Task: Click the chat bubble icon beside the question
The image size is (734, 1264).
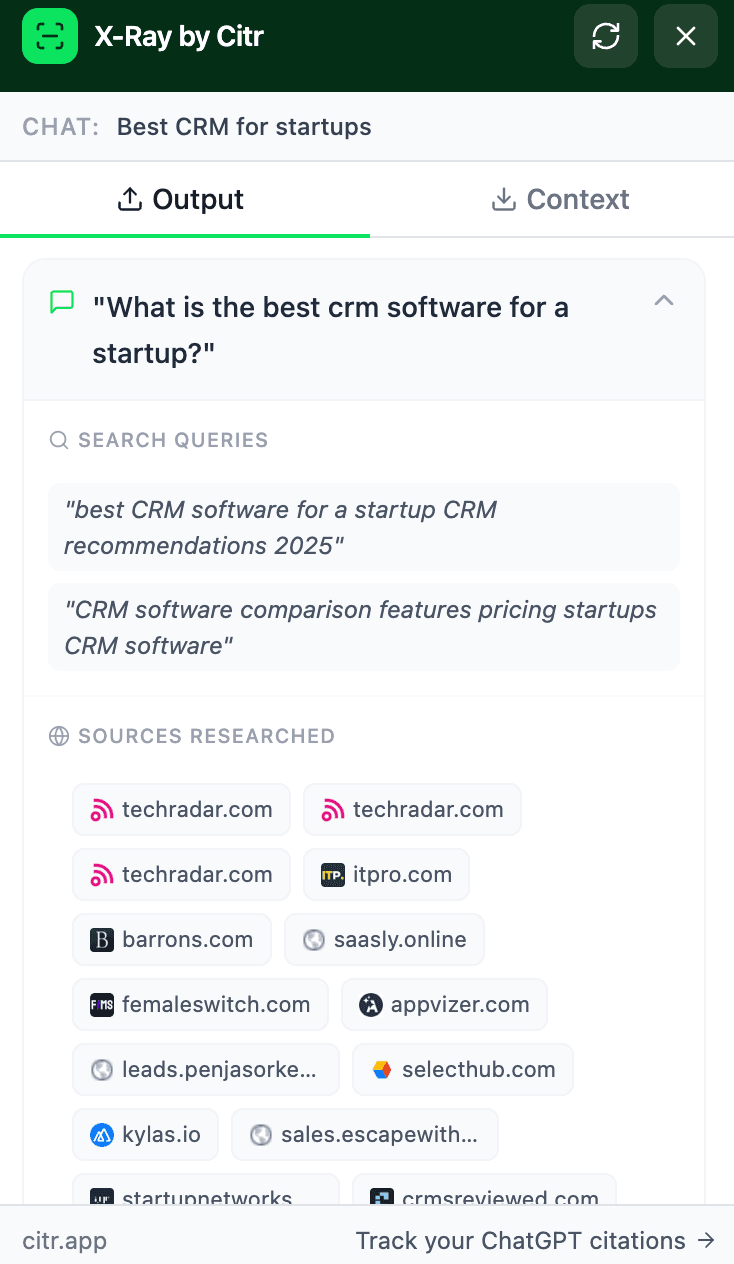Action: tap(62, 302)
